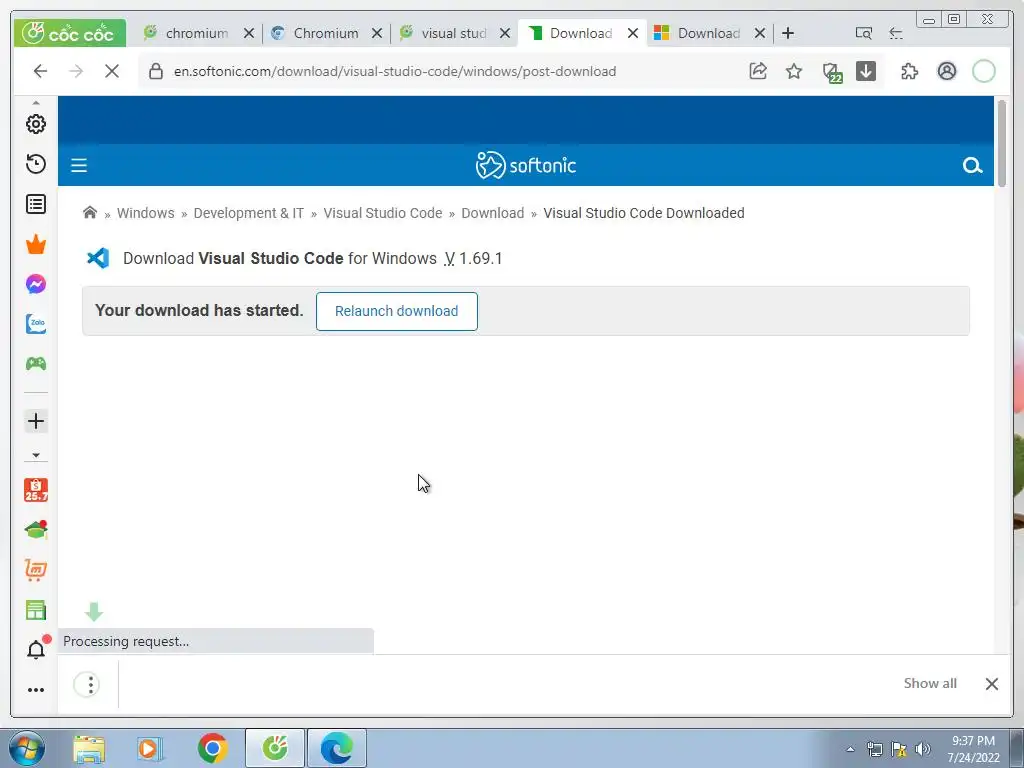Viewport: 1024px width, 768px height.
Task: Open the volume control in system tray
Action: click(923, 749)
